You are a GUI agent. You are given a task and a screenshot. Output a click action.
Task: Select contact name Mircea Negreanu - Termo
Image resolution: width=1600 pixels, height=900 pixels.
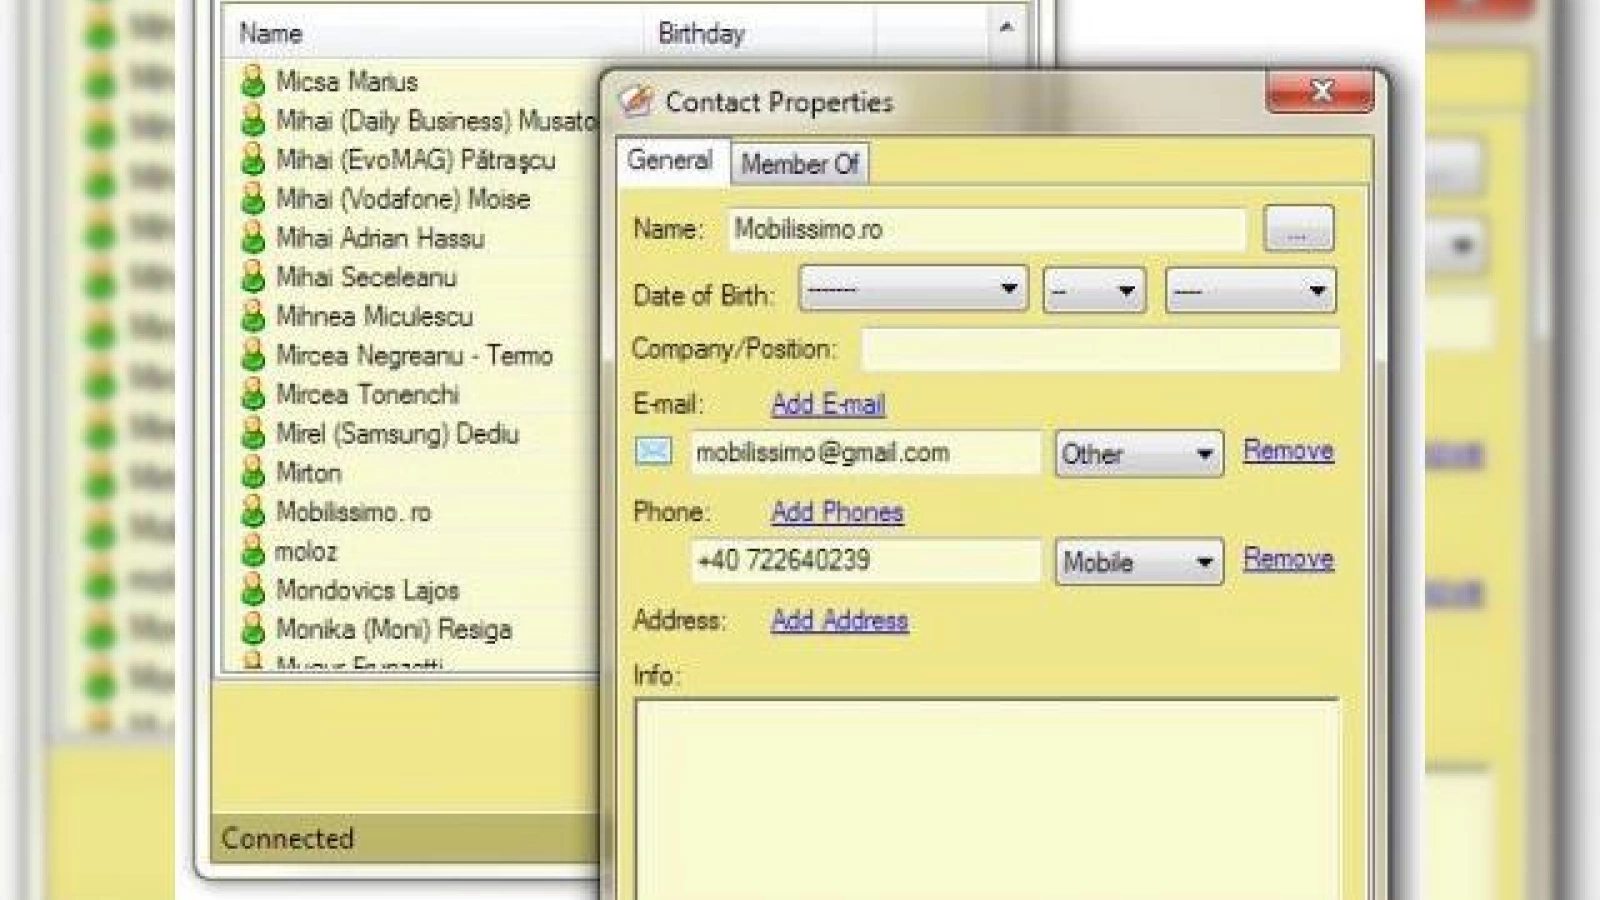414,355
